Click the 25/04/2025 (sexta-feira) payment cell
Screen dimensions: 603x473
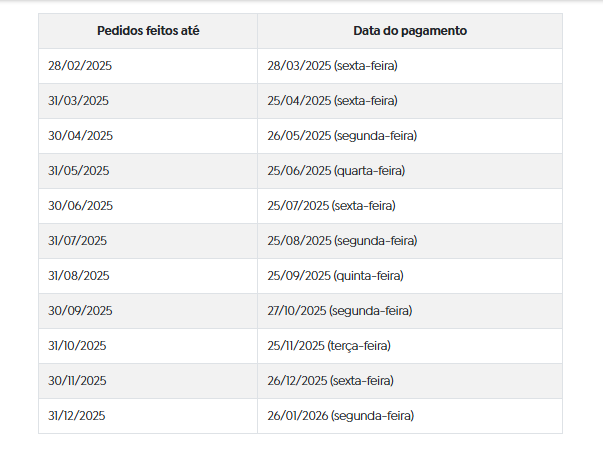pos(410,101)
